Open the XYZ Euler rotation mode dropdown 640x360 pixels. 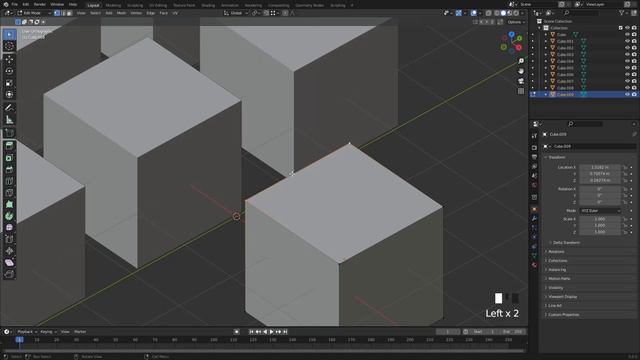pos(600,211)
